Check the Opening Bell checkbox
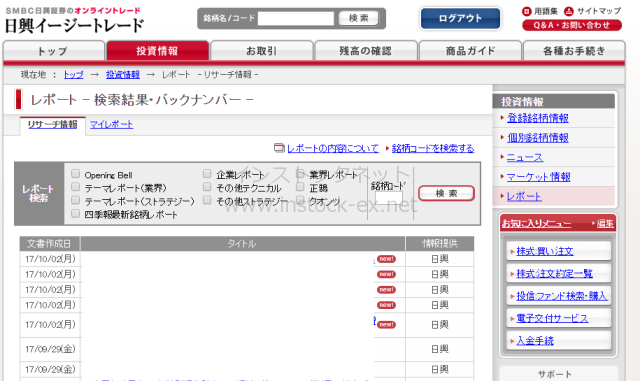The width and height of the screenshot is (640, 381). click(76, 174)
